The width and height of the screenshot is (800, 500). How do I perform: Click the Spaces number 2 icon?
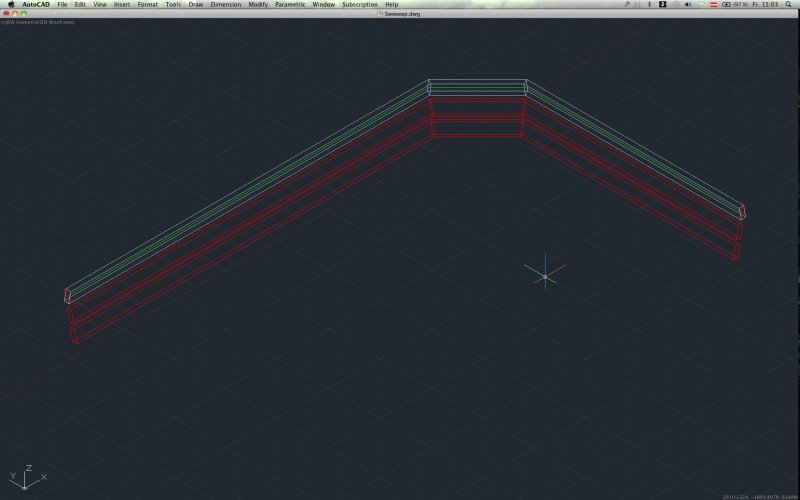[662, 4]
